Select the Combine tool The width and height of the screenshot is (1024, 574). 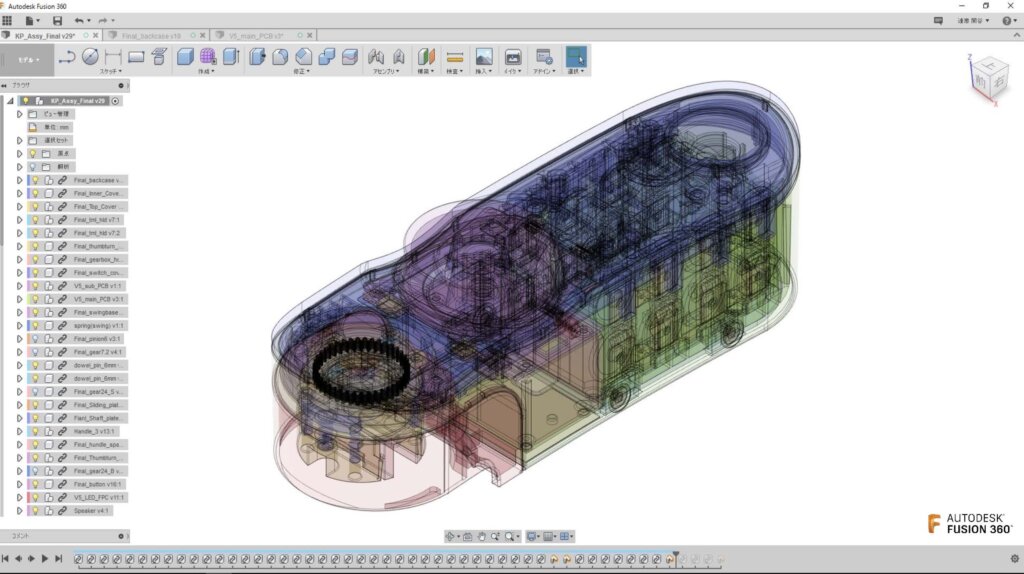coord(327,57)
